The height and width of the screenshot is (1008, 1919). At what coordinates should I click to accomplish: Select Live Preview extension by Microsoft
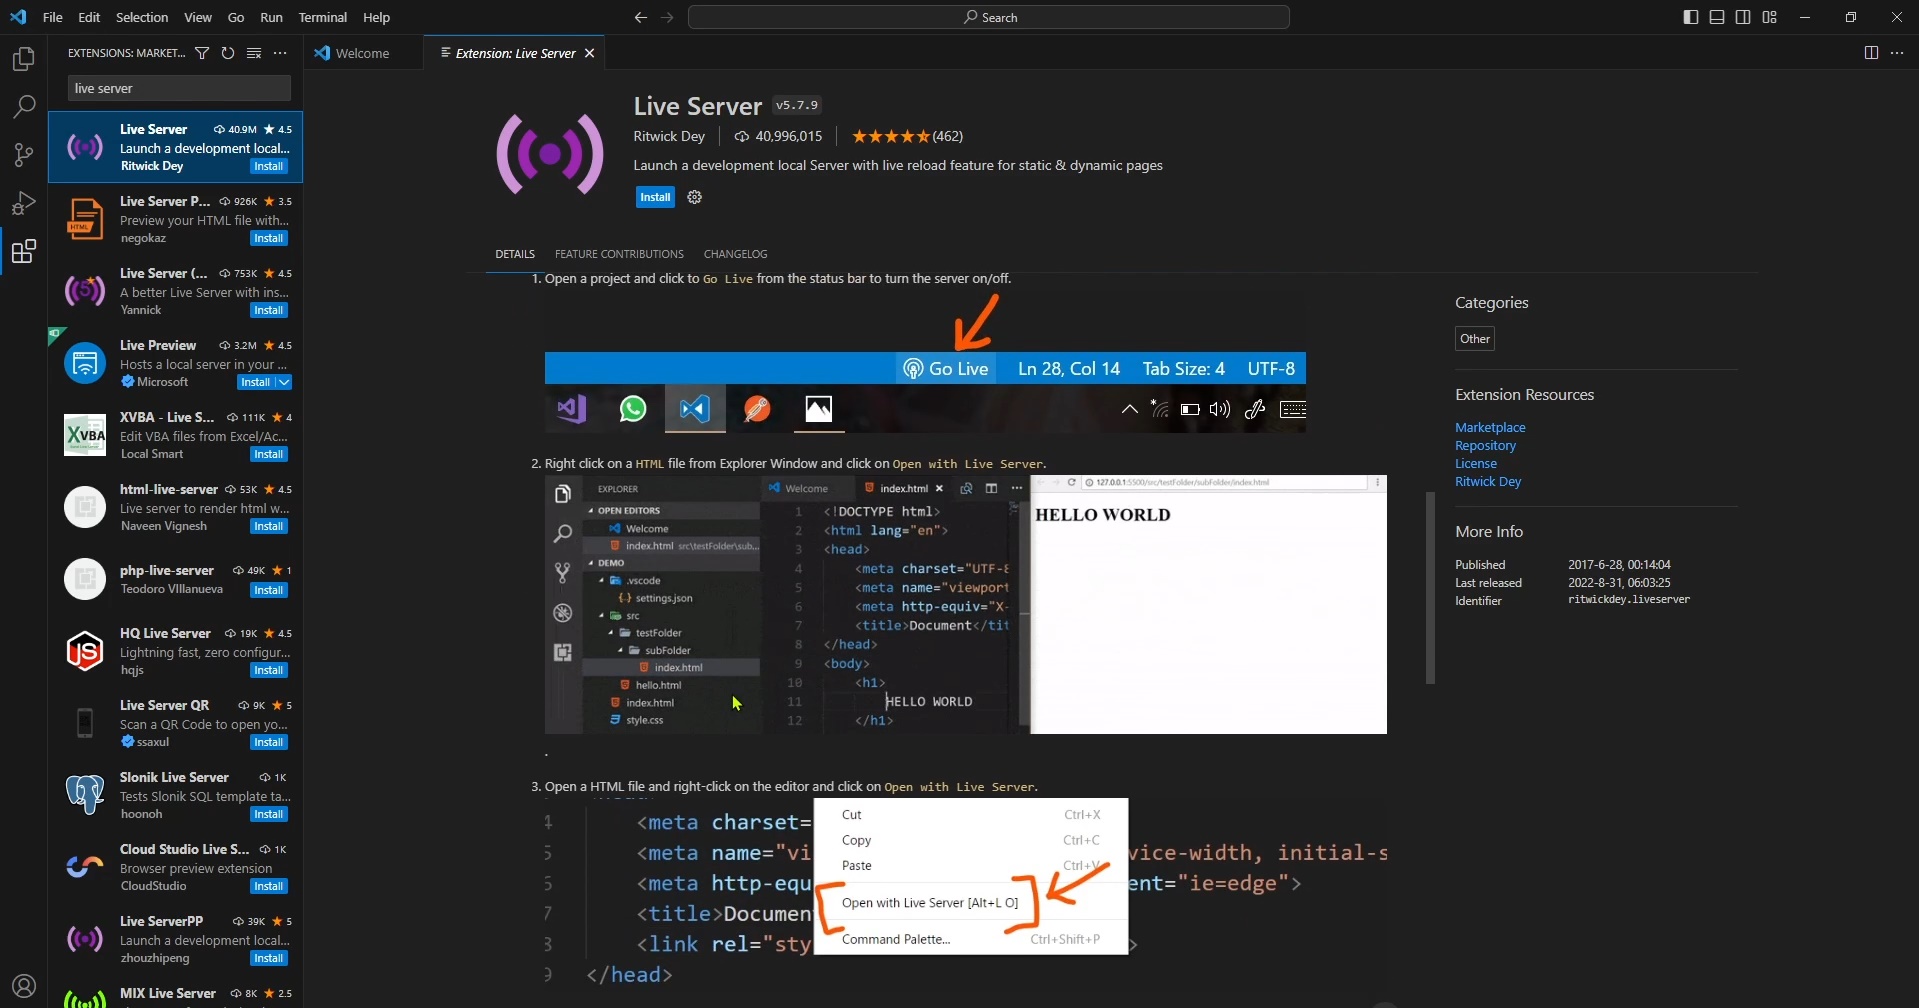176,363
